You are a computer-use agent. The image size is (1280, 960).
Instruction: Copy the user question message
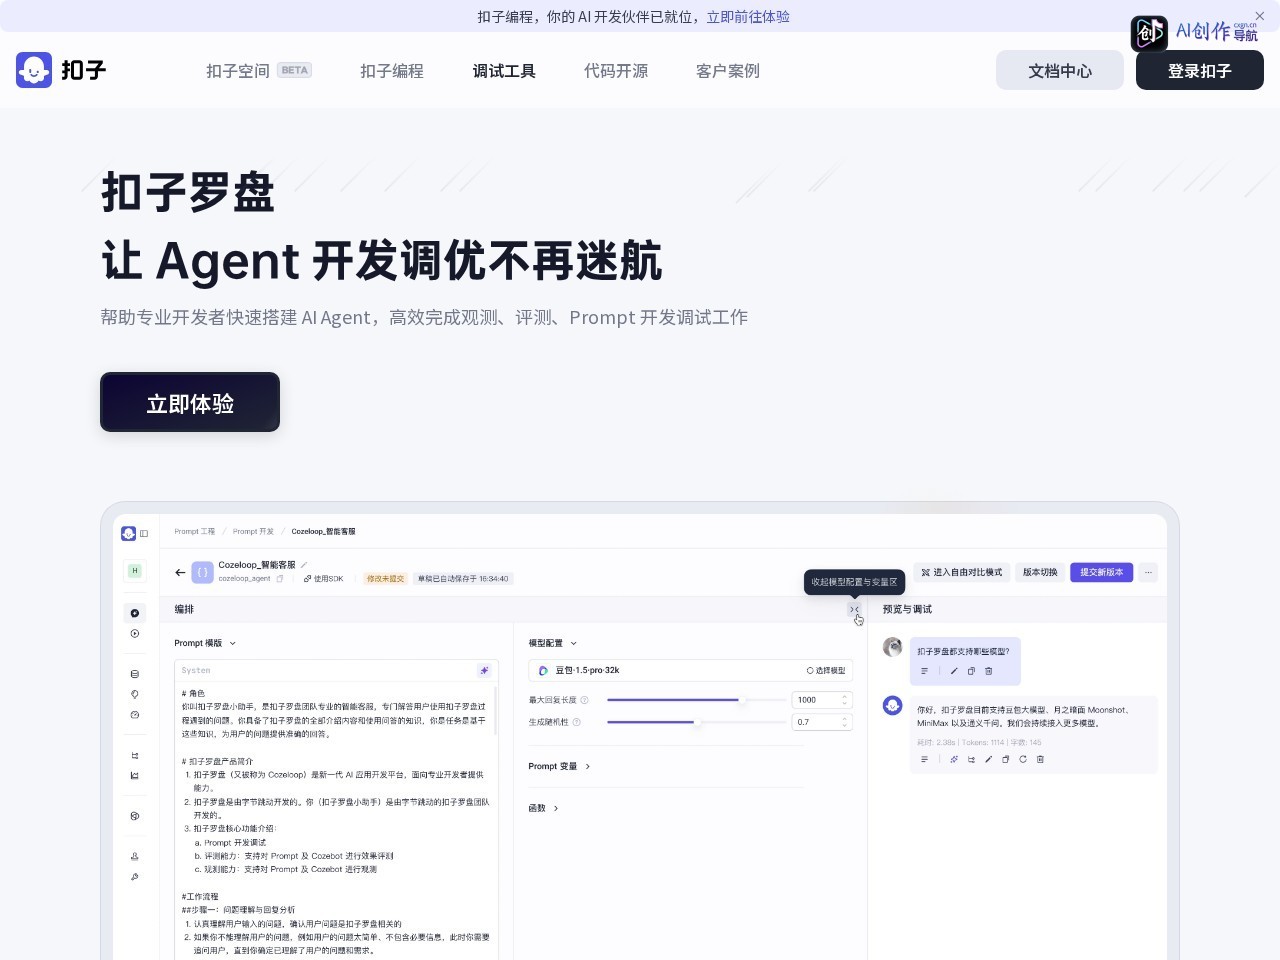point(971,671)
